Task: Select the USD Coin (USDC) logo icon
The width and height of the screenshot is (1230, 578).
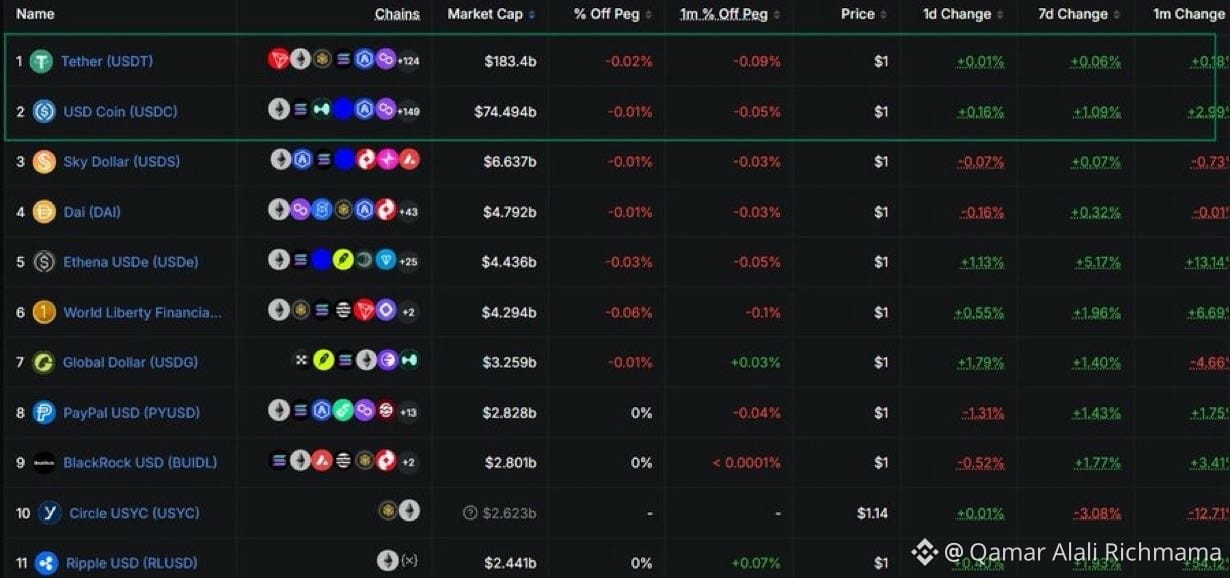Action: (x=44, y=111)
